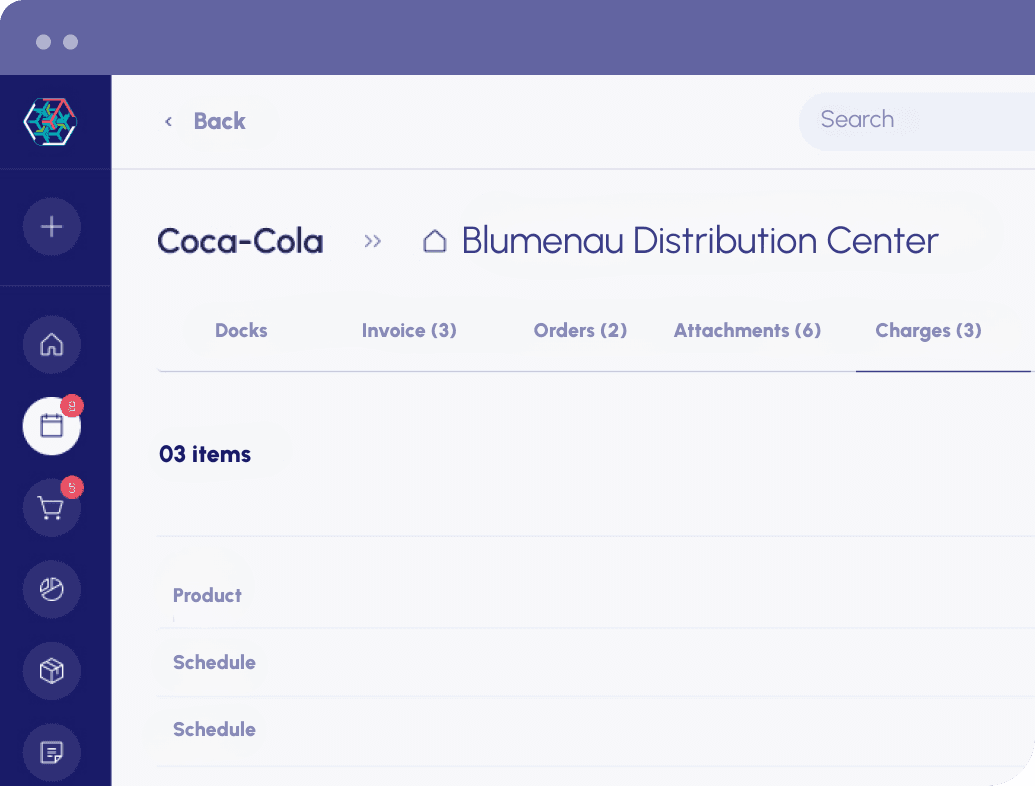Click the Coca-Cola breadcrumb link
Viewport: 1035px width, 786px height.
[240, 241]
